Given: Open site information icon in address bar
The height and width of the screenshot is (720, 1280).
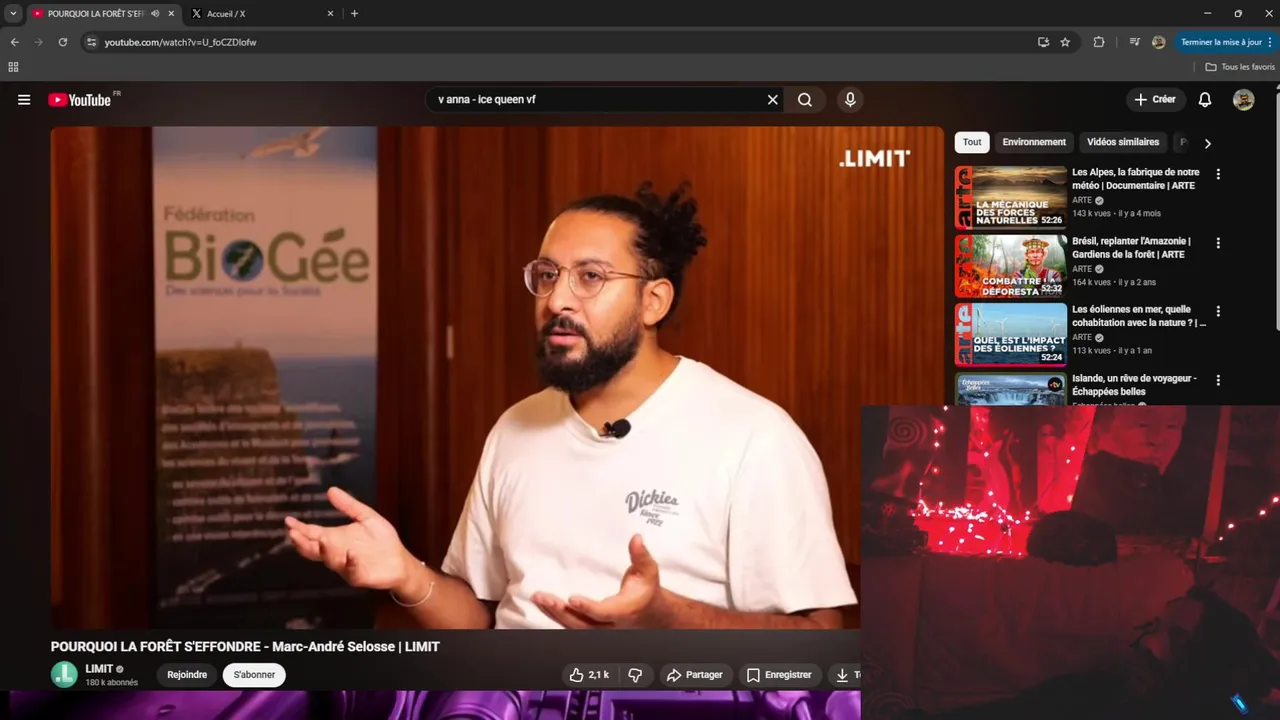Looking at the screenshot, I should (x=91, y=42).
